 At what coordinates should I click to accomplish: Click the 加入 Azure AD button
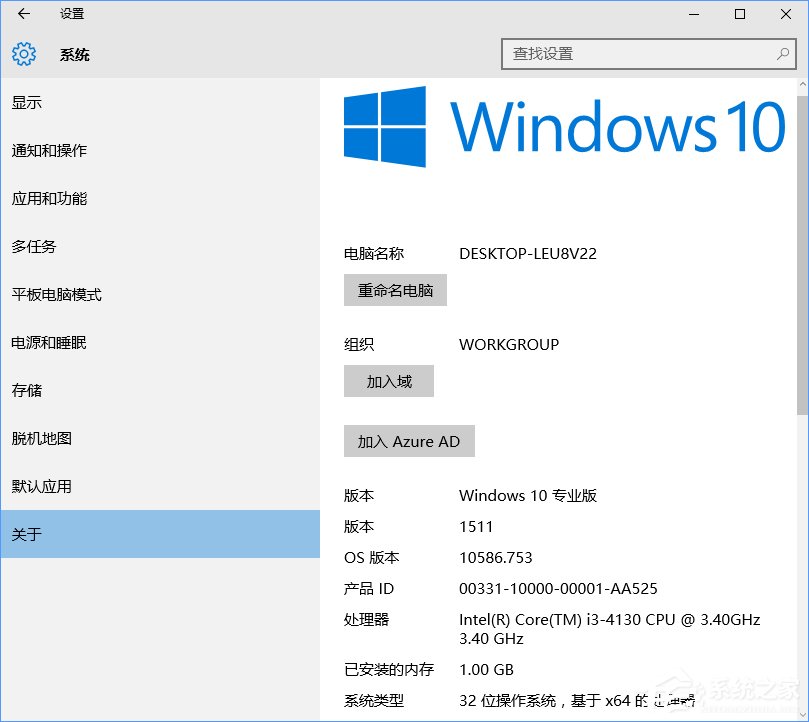[408, 441]
